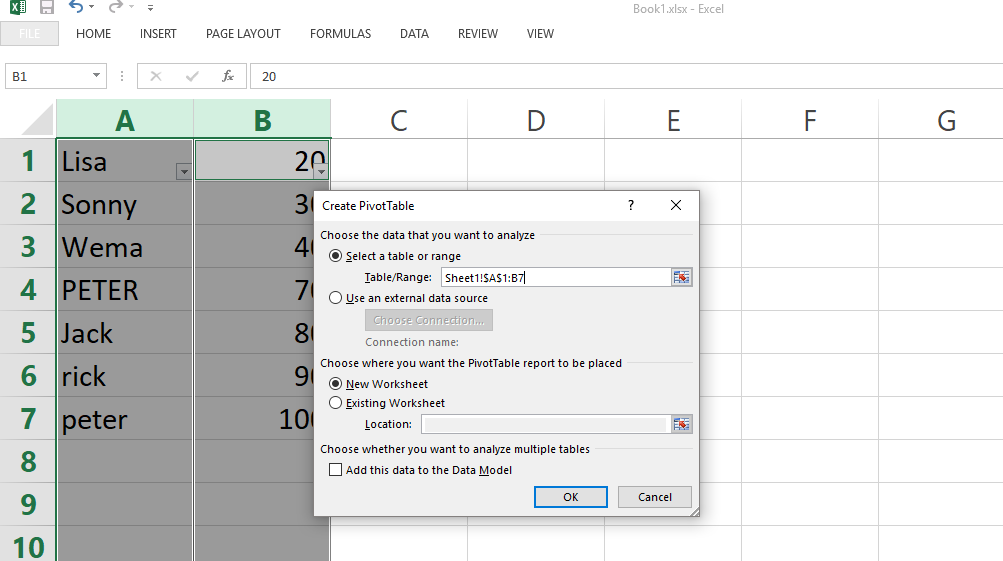1003x561 pixels.
Task: Select the Use an external data source option
Action: click(336, 298)
